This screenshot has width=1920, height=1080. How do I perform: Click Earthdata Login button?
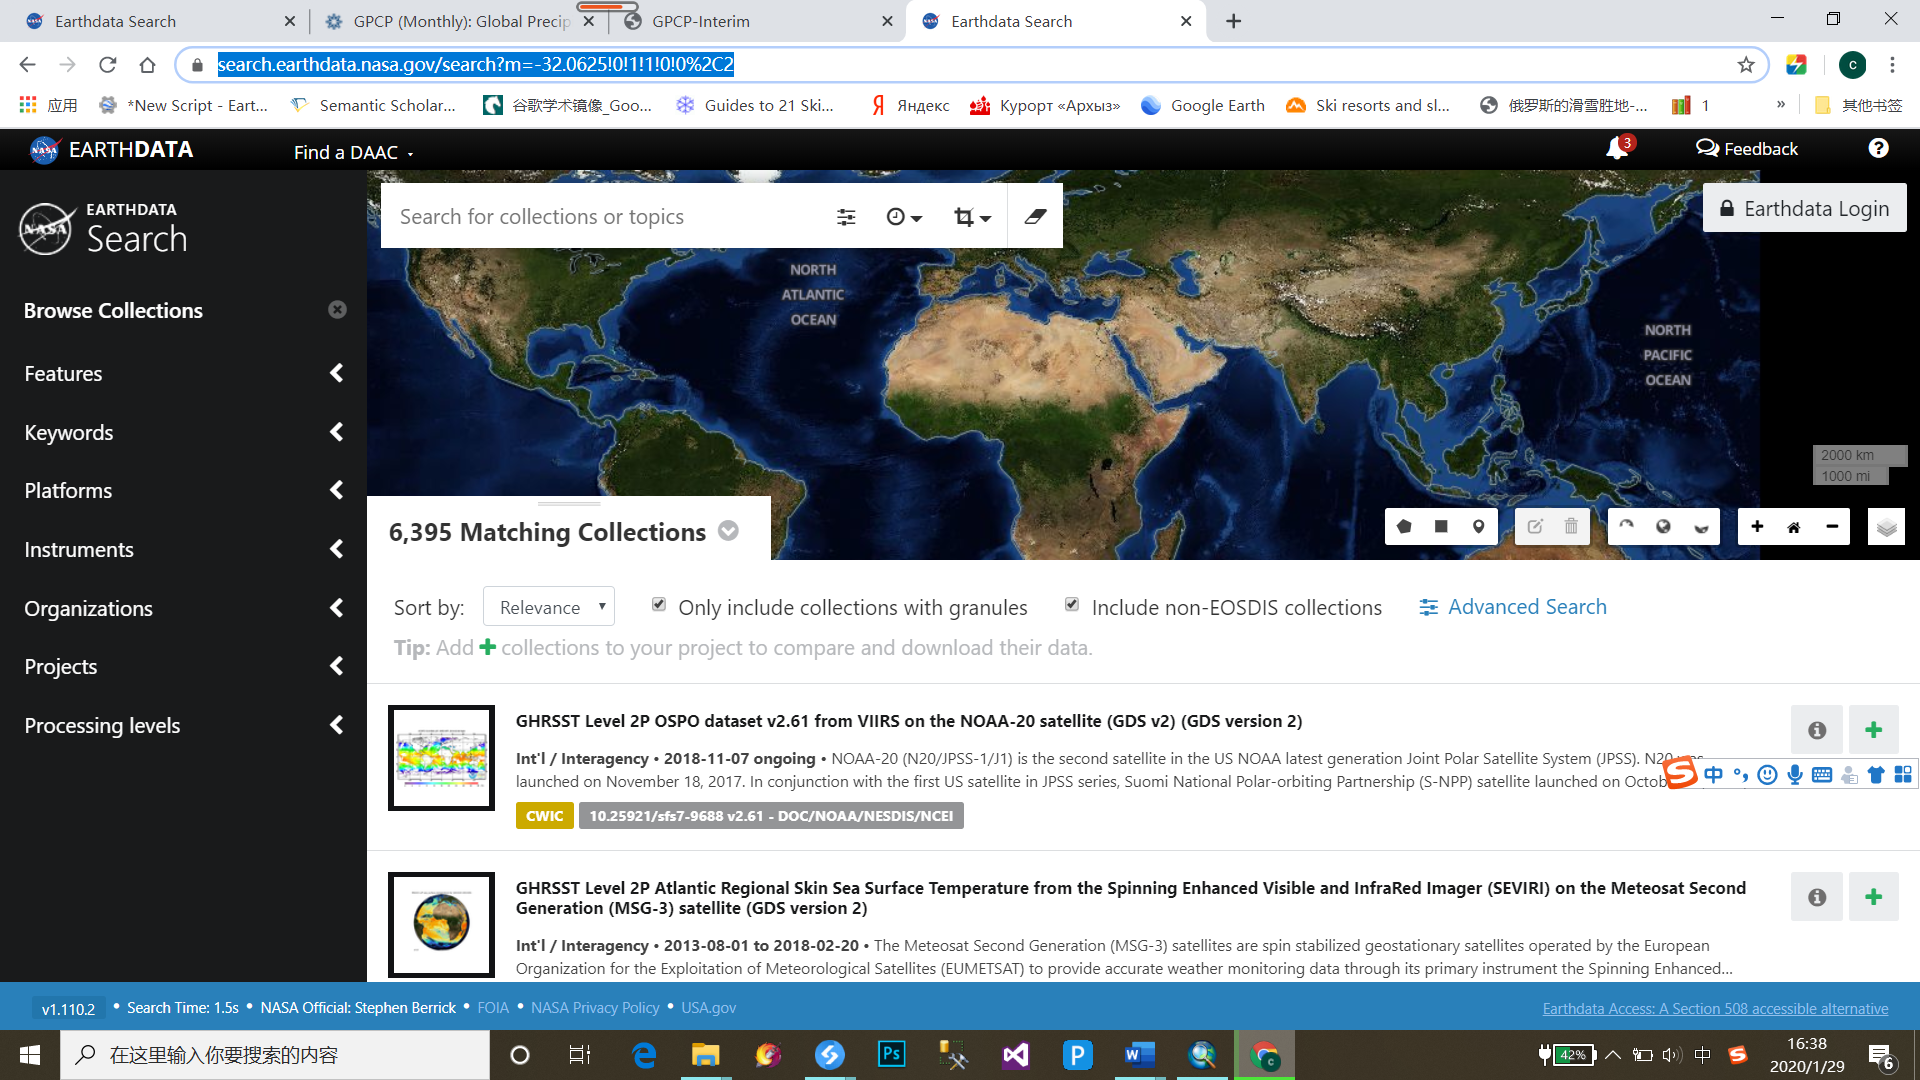coord(1804,208)
